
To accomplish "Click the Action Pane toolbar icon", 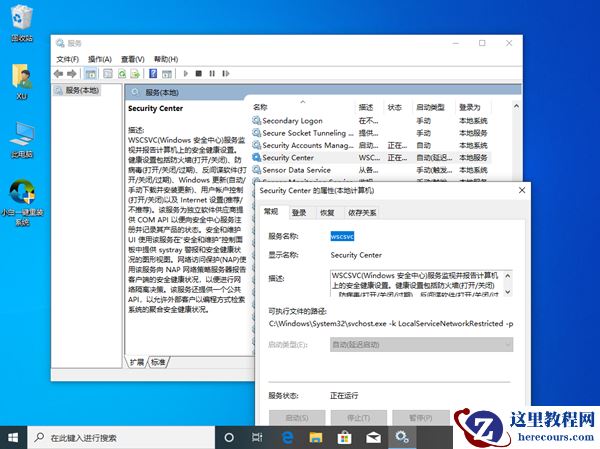I will point(166,73).
